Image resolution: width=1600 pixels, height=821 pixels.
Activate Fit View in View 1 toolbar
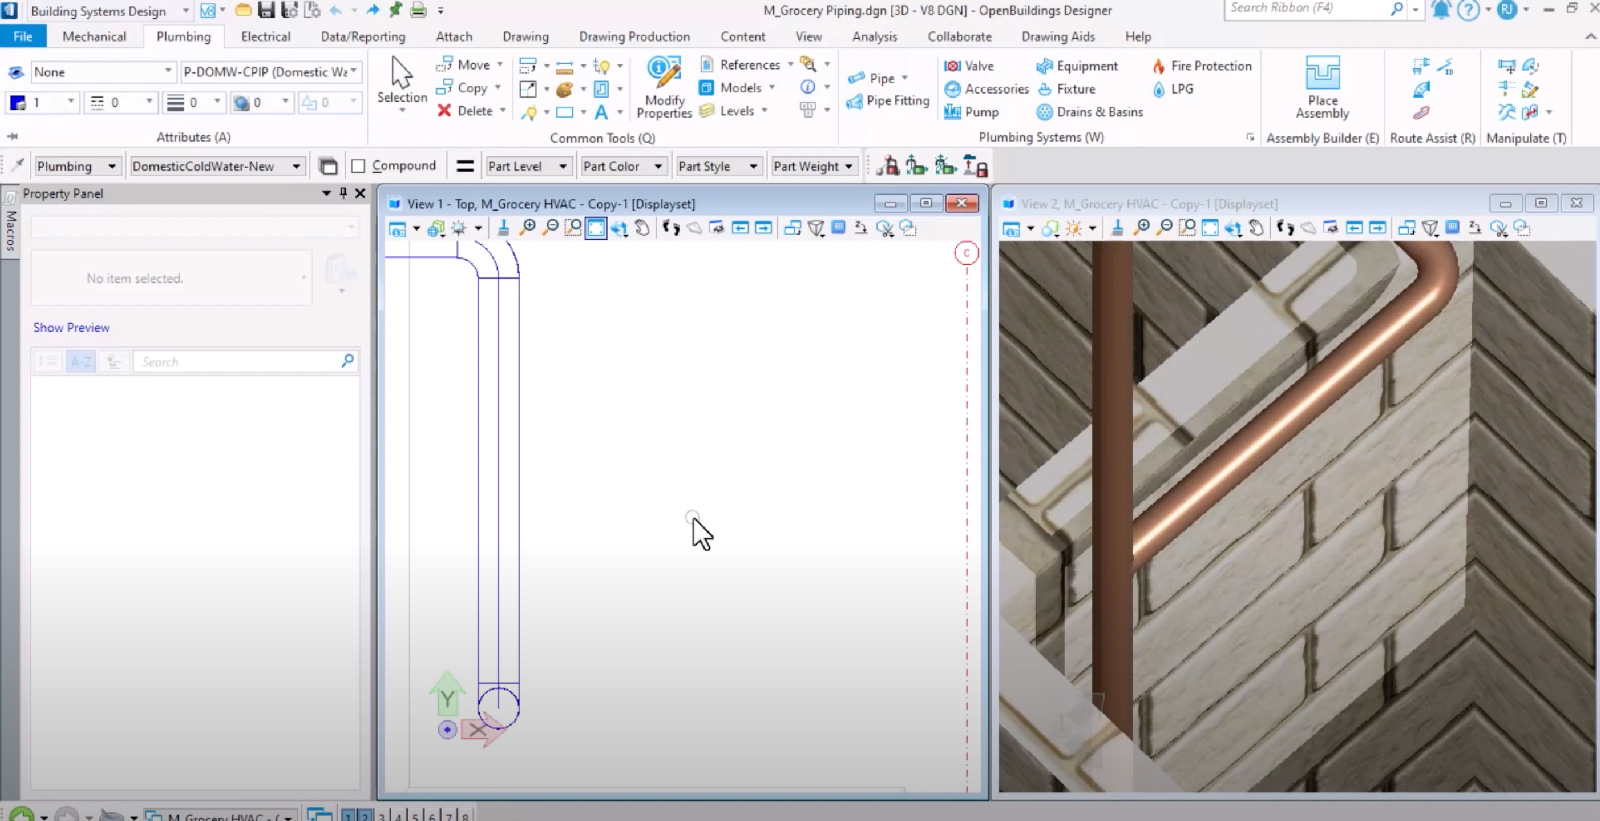click(596, 228)
